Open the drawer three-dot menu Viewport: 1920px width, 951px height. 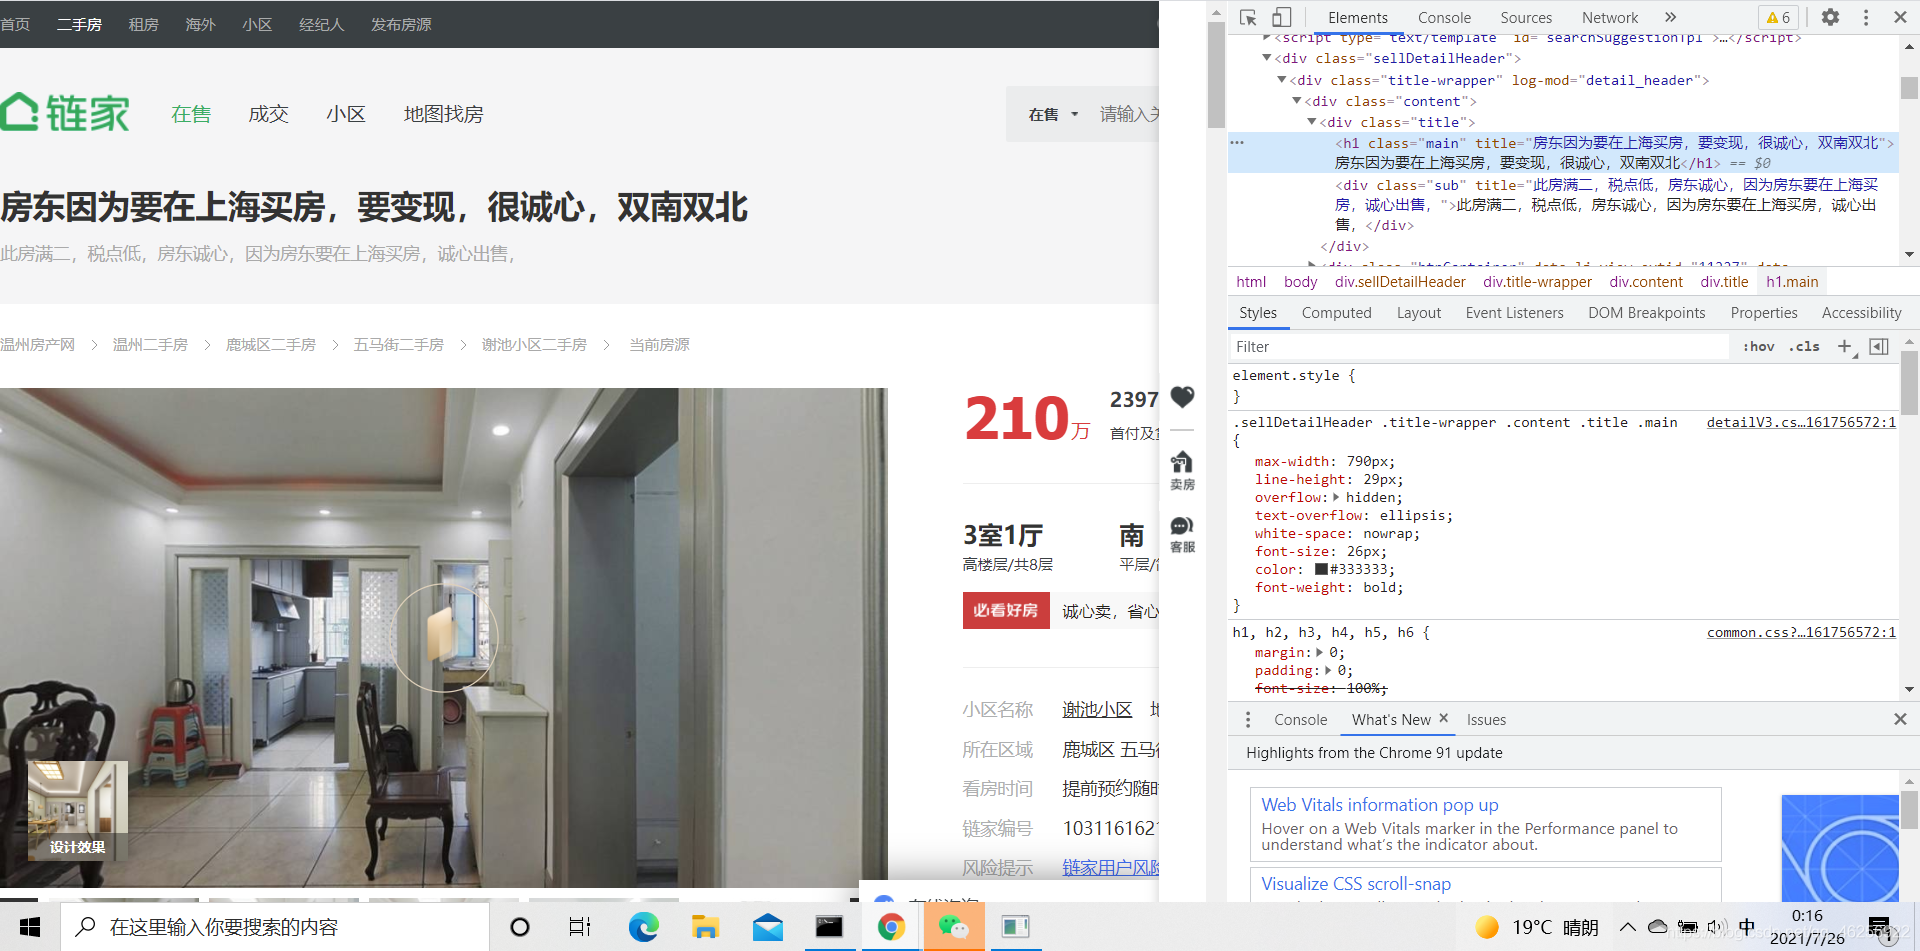[x=1247, y=720]
